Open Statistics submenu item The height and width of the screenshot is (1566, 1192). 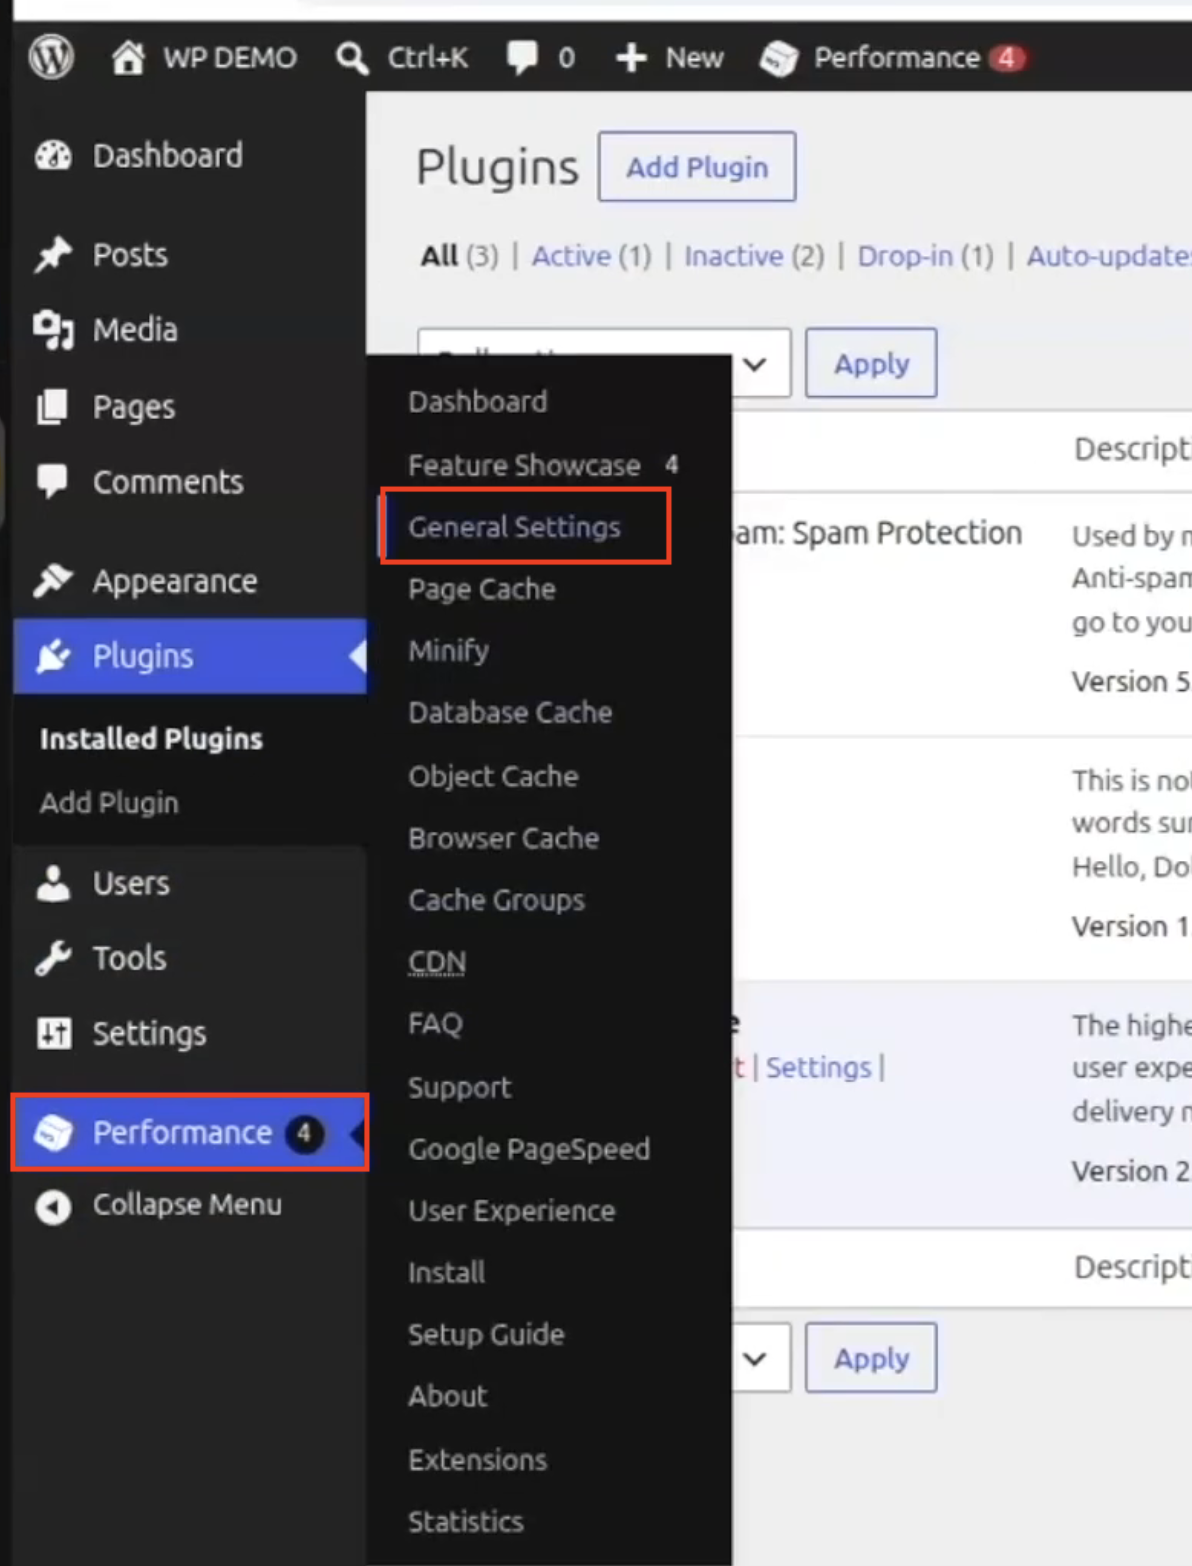coord(466,1522)
